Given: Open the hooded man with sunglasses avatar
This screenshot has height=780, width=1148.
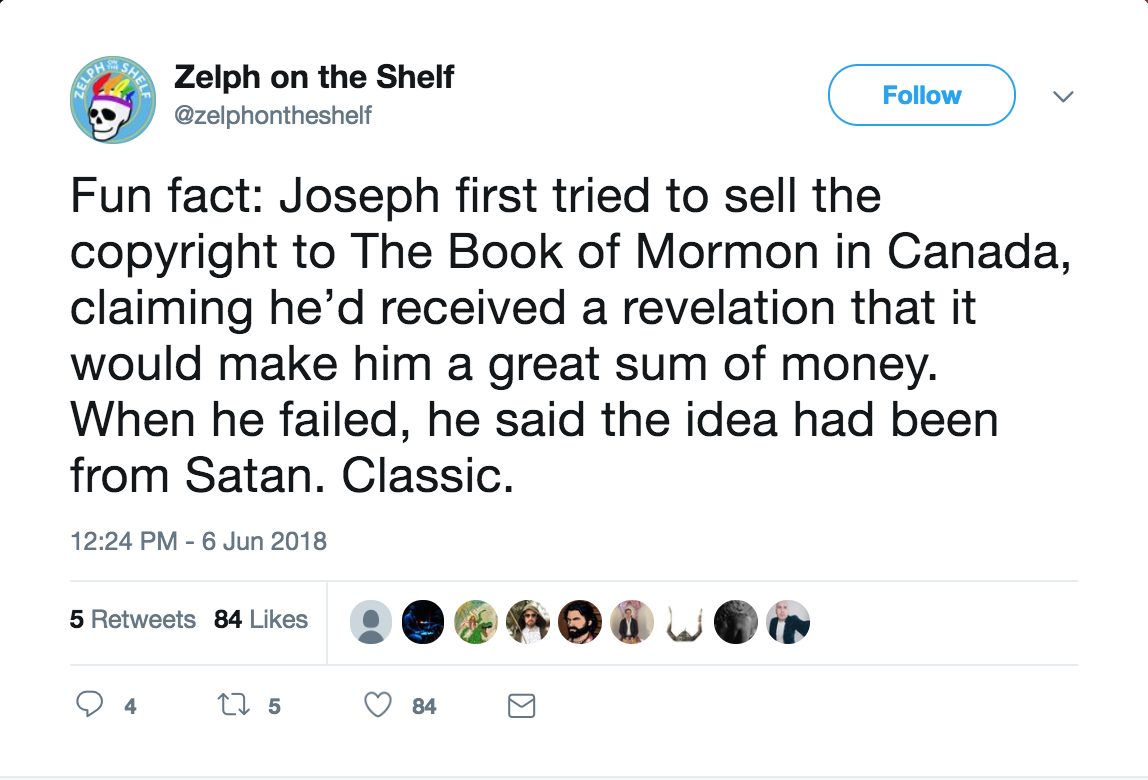Looking at the screenshot, I should (527, 623).
